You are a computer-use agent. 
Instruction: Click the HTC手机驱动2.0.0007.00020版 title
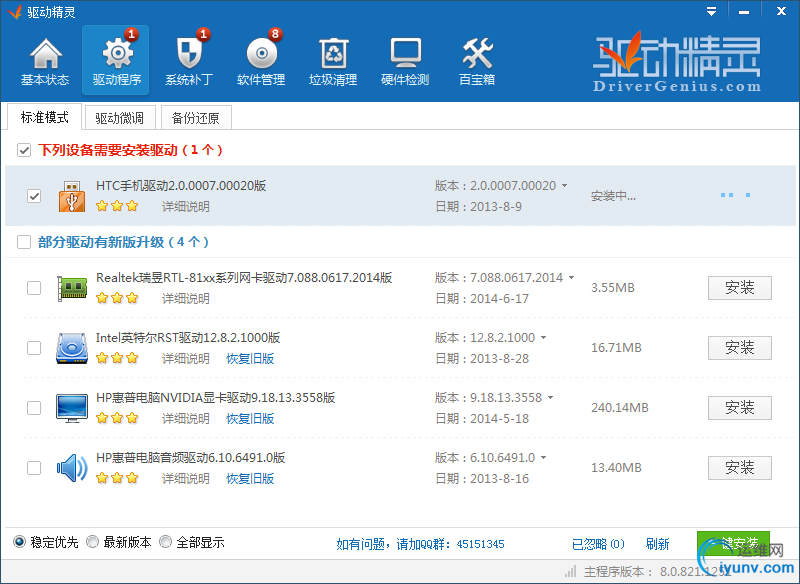tap(181, 186)
